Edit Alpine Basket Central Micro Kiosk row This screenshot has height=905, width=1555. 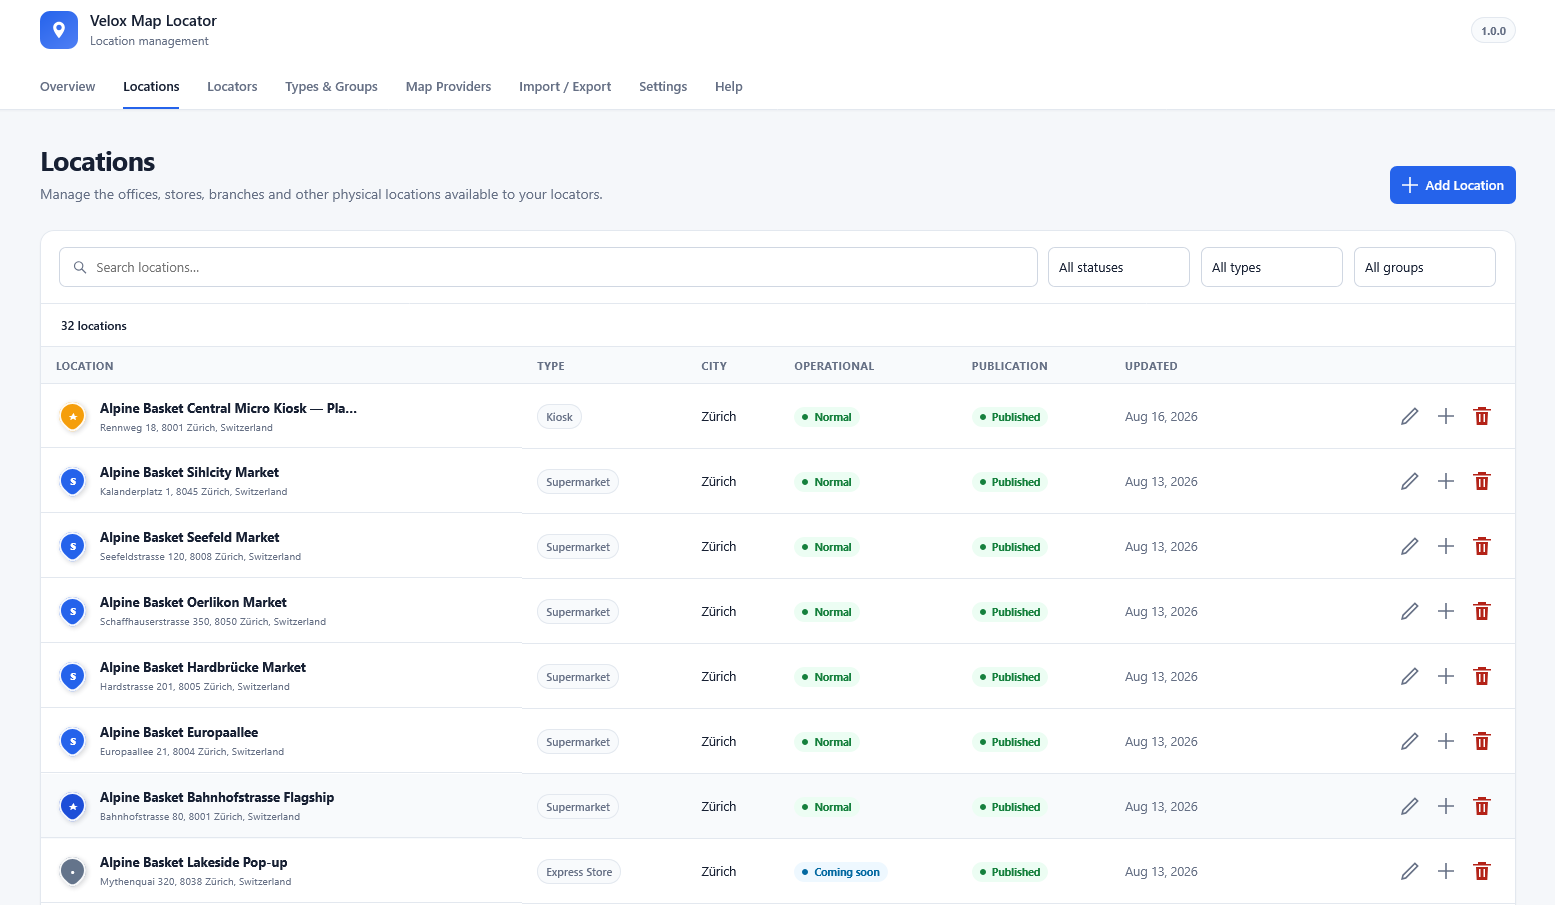click(1410, 416)
